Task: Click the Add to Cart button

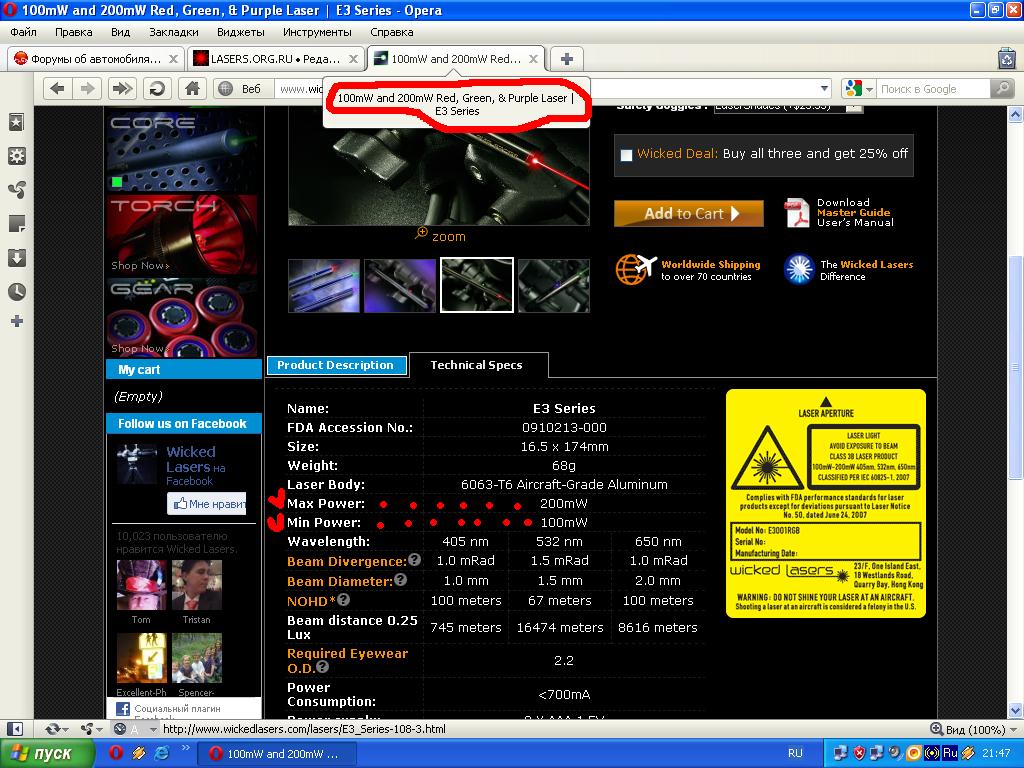Action: (689, 214)
